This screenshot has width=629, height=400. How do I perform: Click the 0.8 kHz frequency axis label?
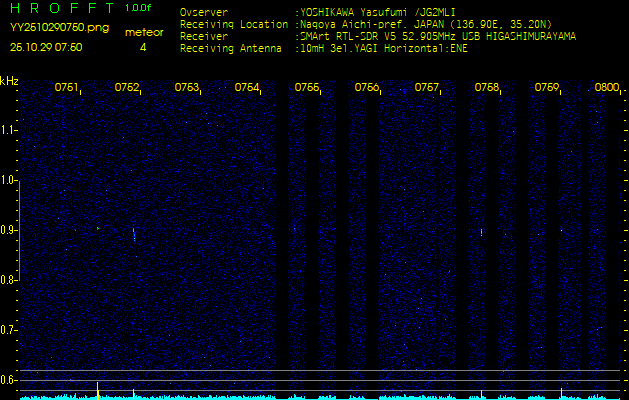coord(8,280)
